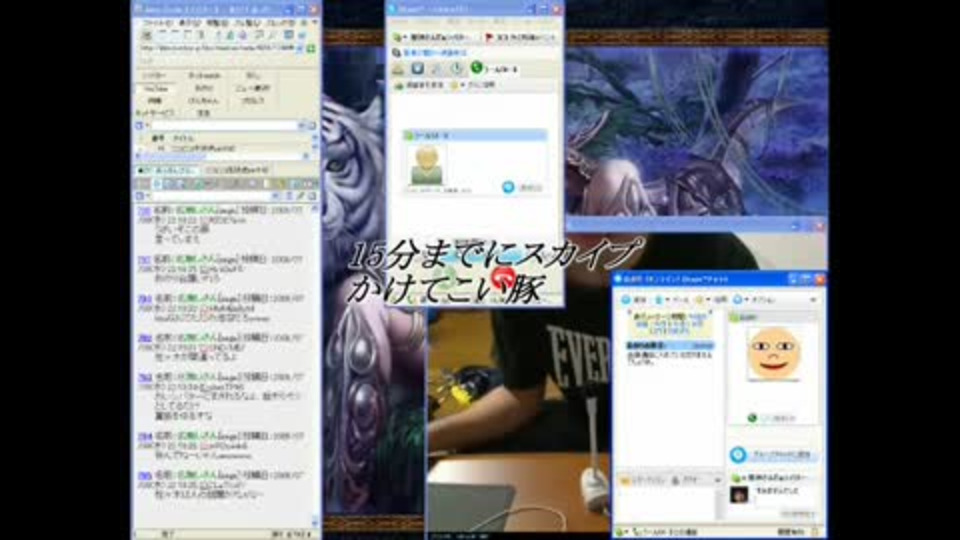
Task: Switch to the second thread tab ニコニコ動画
Action: (x=237, y=170)
